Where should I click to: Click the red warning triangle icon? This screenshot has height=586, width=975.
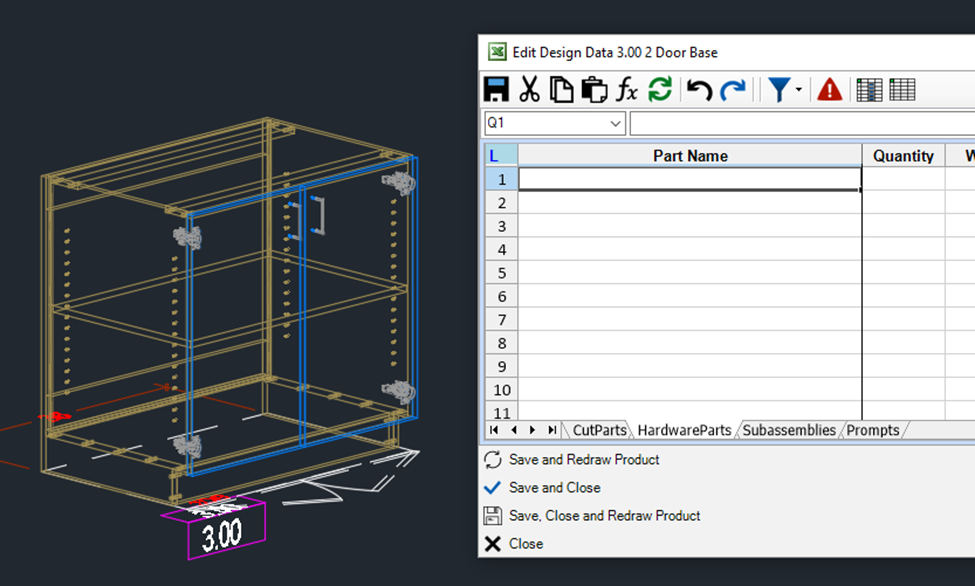pos(830,90)
